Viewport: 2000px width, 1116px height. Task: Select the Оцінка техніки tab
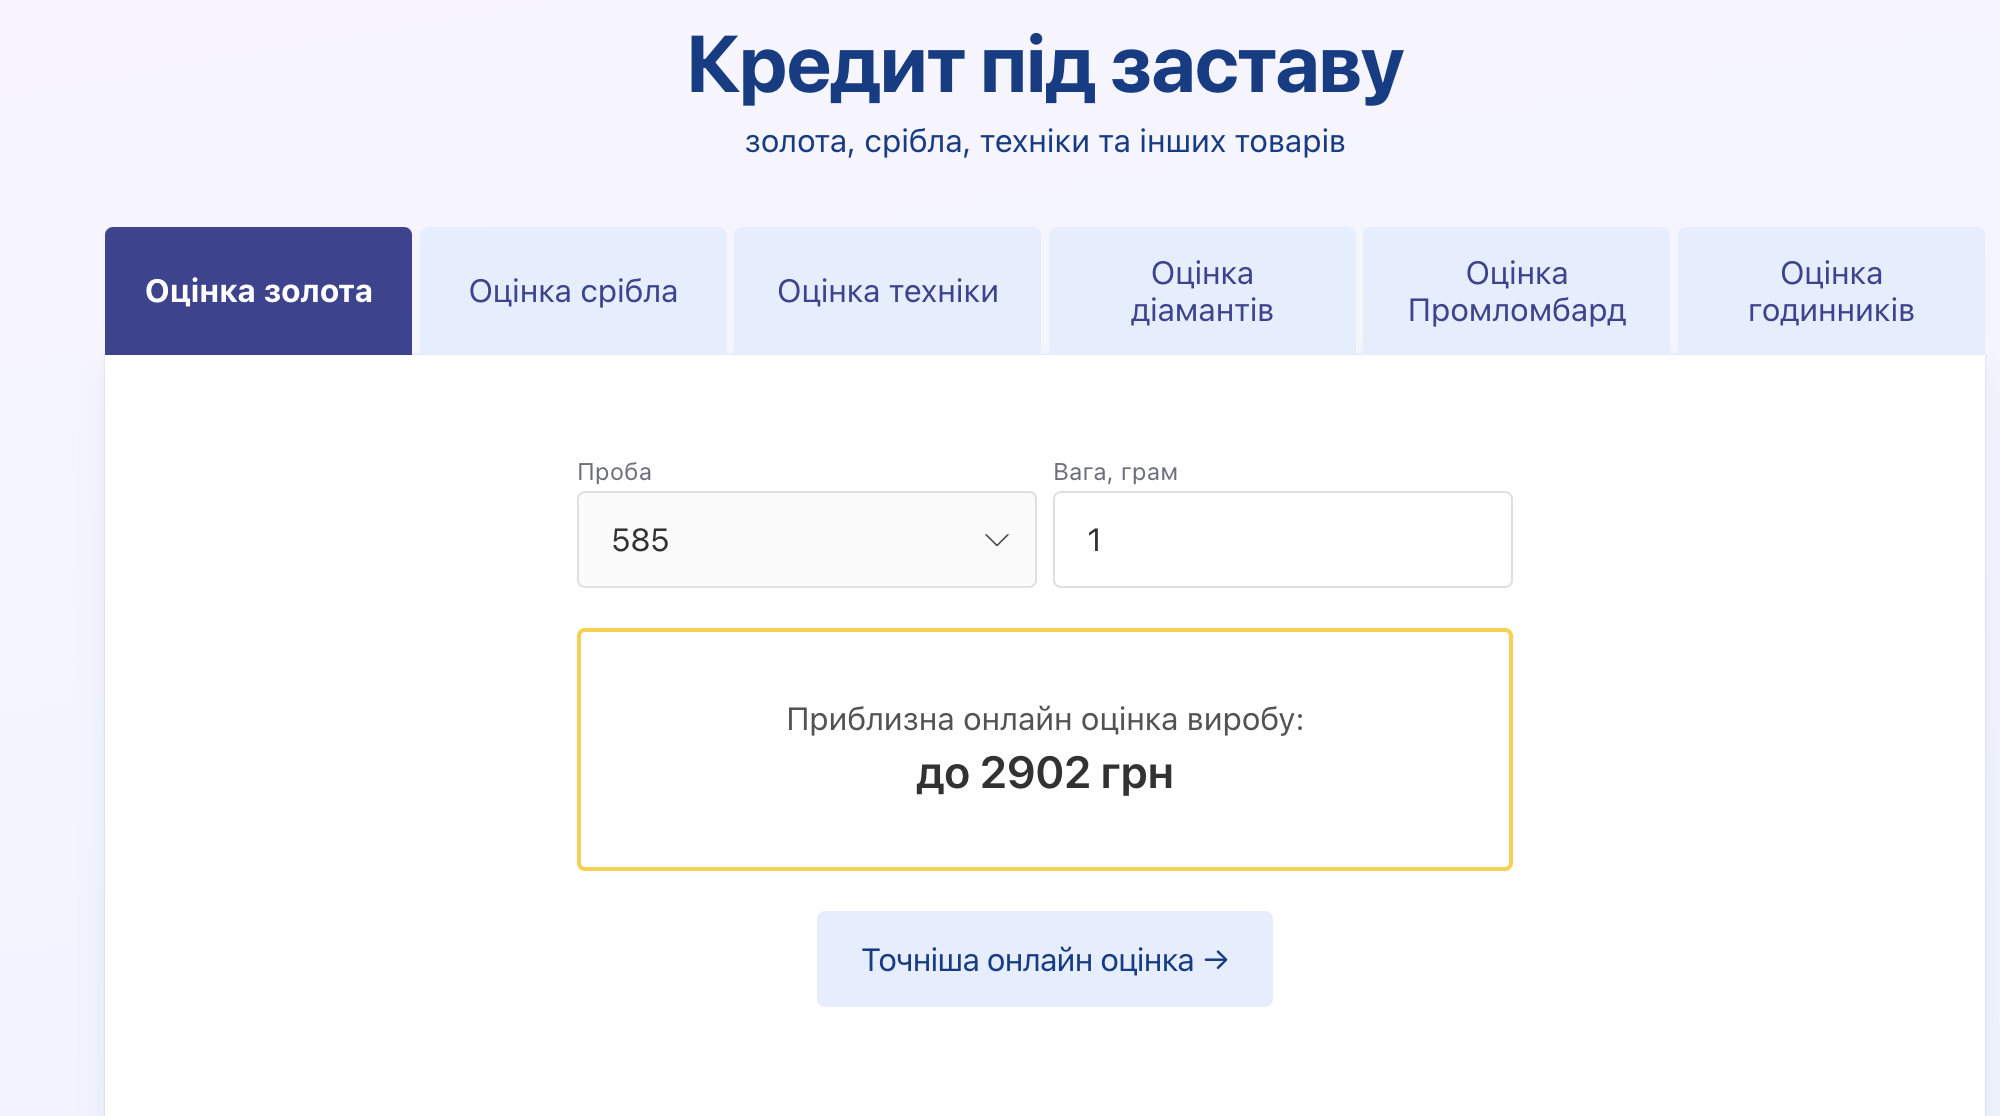(x=887, y=291)
